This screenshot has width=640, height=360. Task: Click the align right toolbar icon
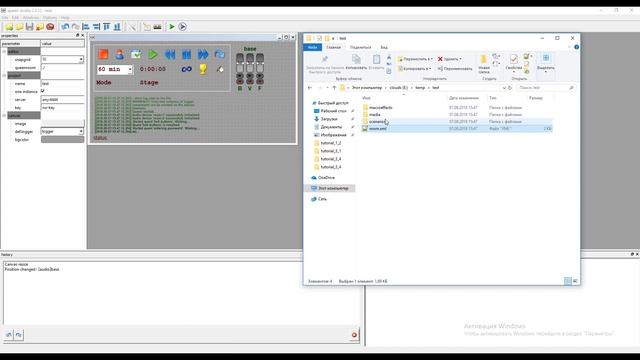pos(96,27)
